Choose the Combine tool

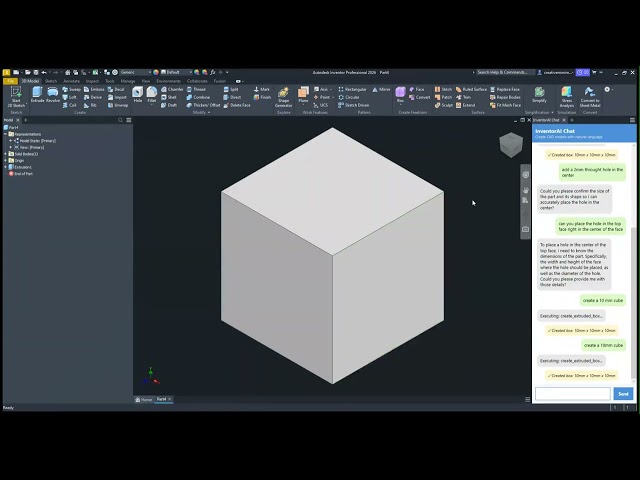tap(198, 97)
